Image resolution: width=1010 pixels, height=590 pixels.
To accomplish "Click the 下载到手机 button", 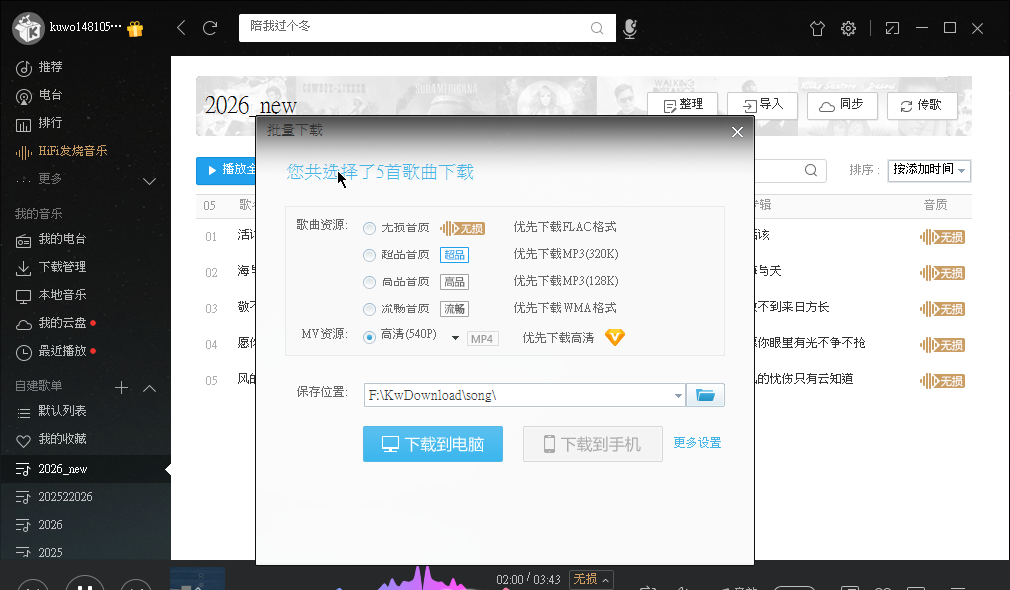I will pyautogui.click(x=593, y=444).
